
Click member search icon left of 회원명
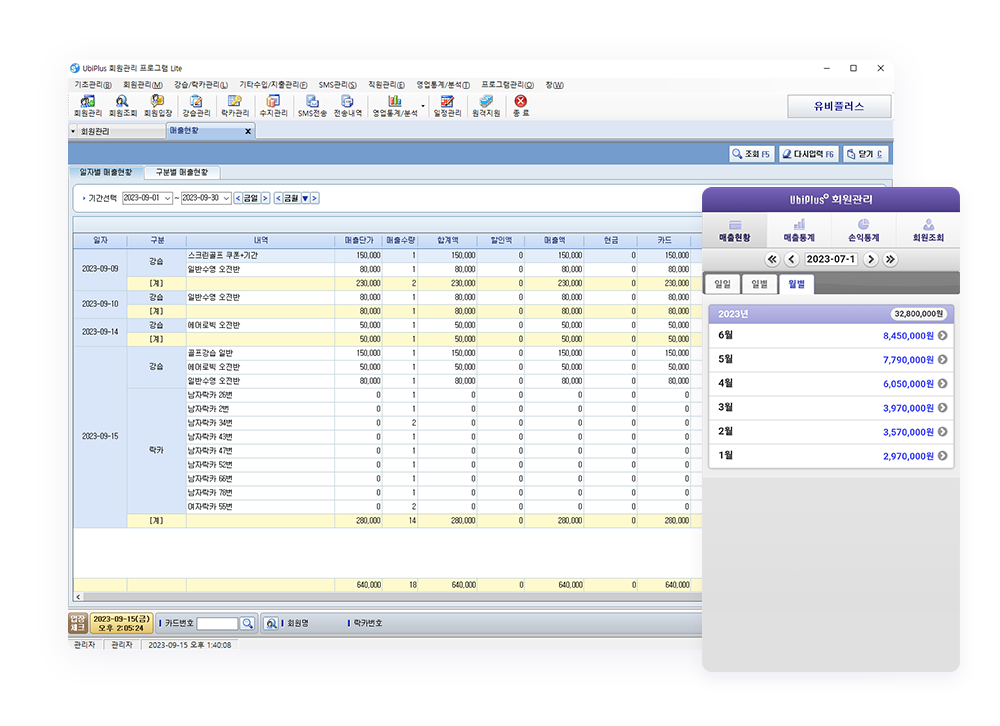tap(271, 623)
